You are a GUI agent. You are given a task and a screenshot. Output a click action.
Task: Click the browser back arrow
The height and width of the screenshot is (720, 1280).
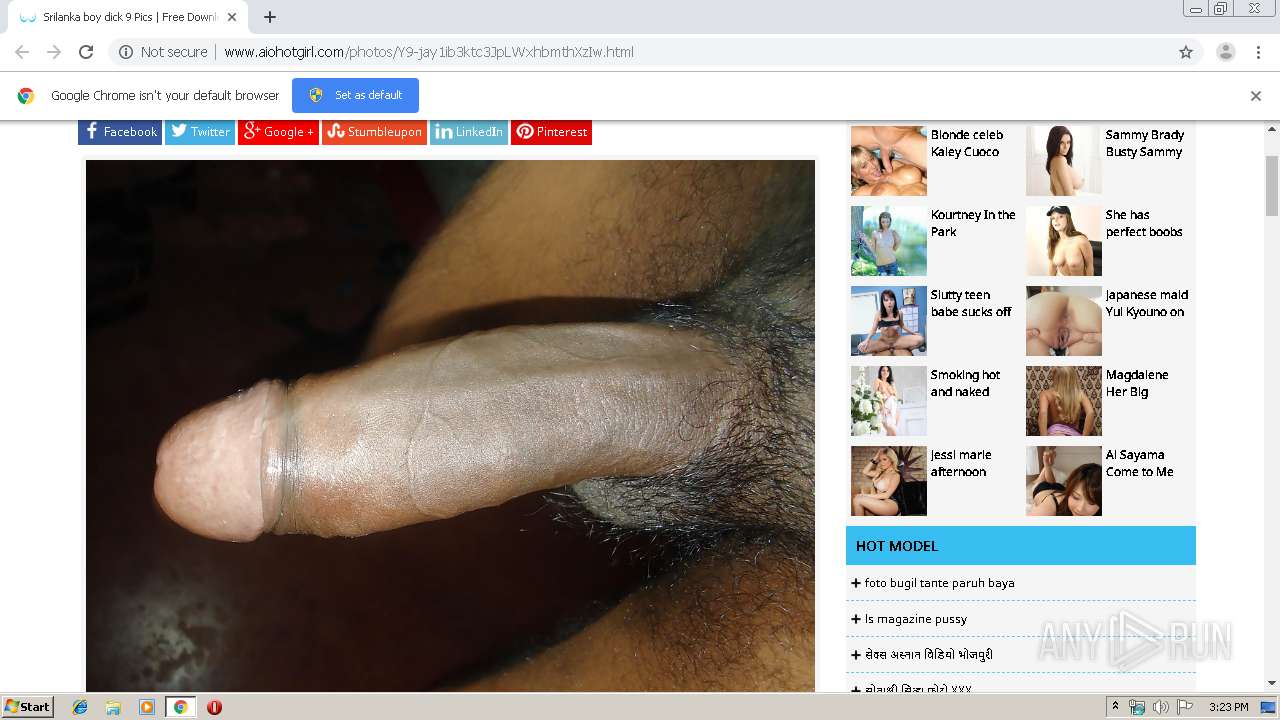tap(22, 52)
